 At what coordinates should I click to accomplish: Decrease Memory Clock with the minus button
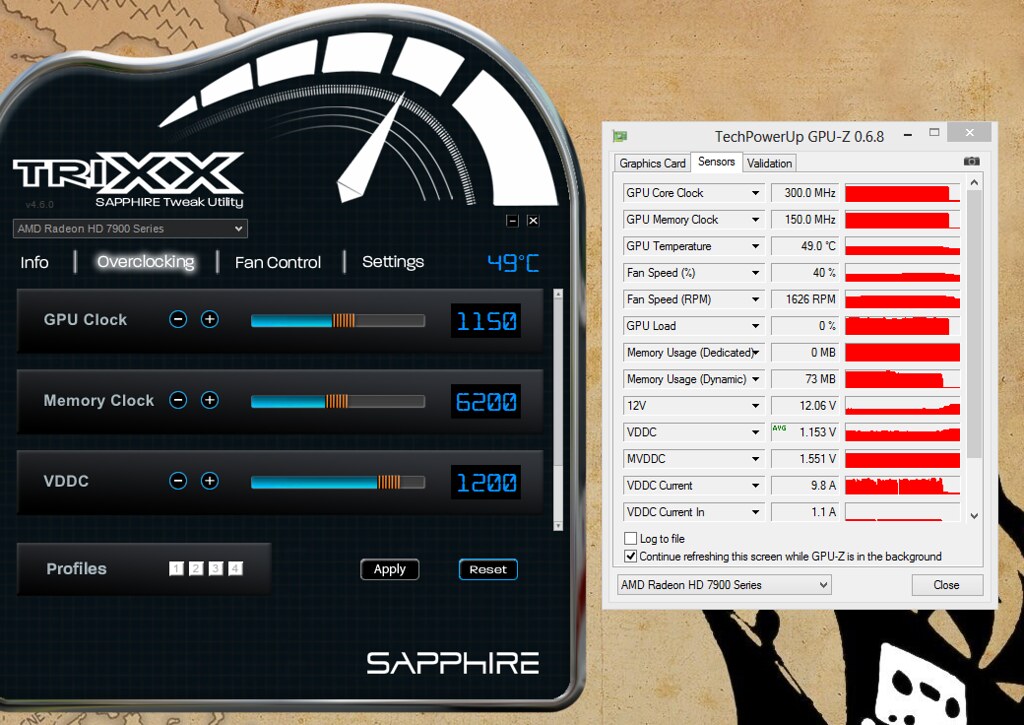coord(178,400)
